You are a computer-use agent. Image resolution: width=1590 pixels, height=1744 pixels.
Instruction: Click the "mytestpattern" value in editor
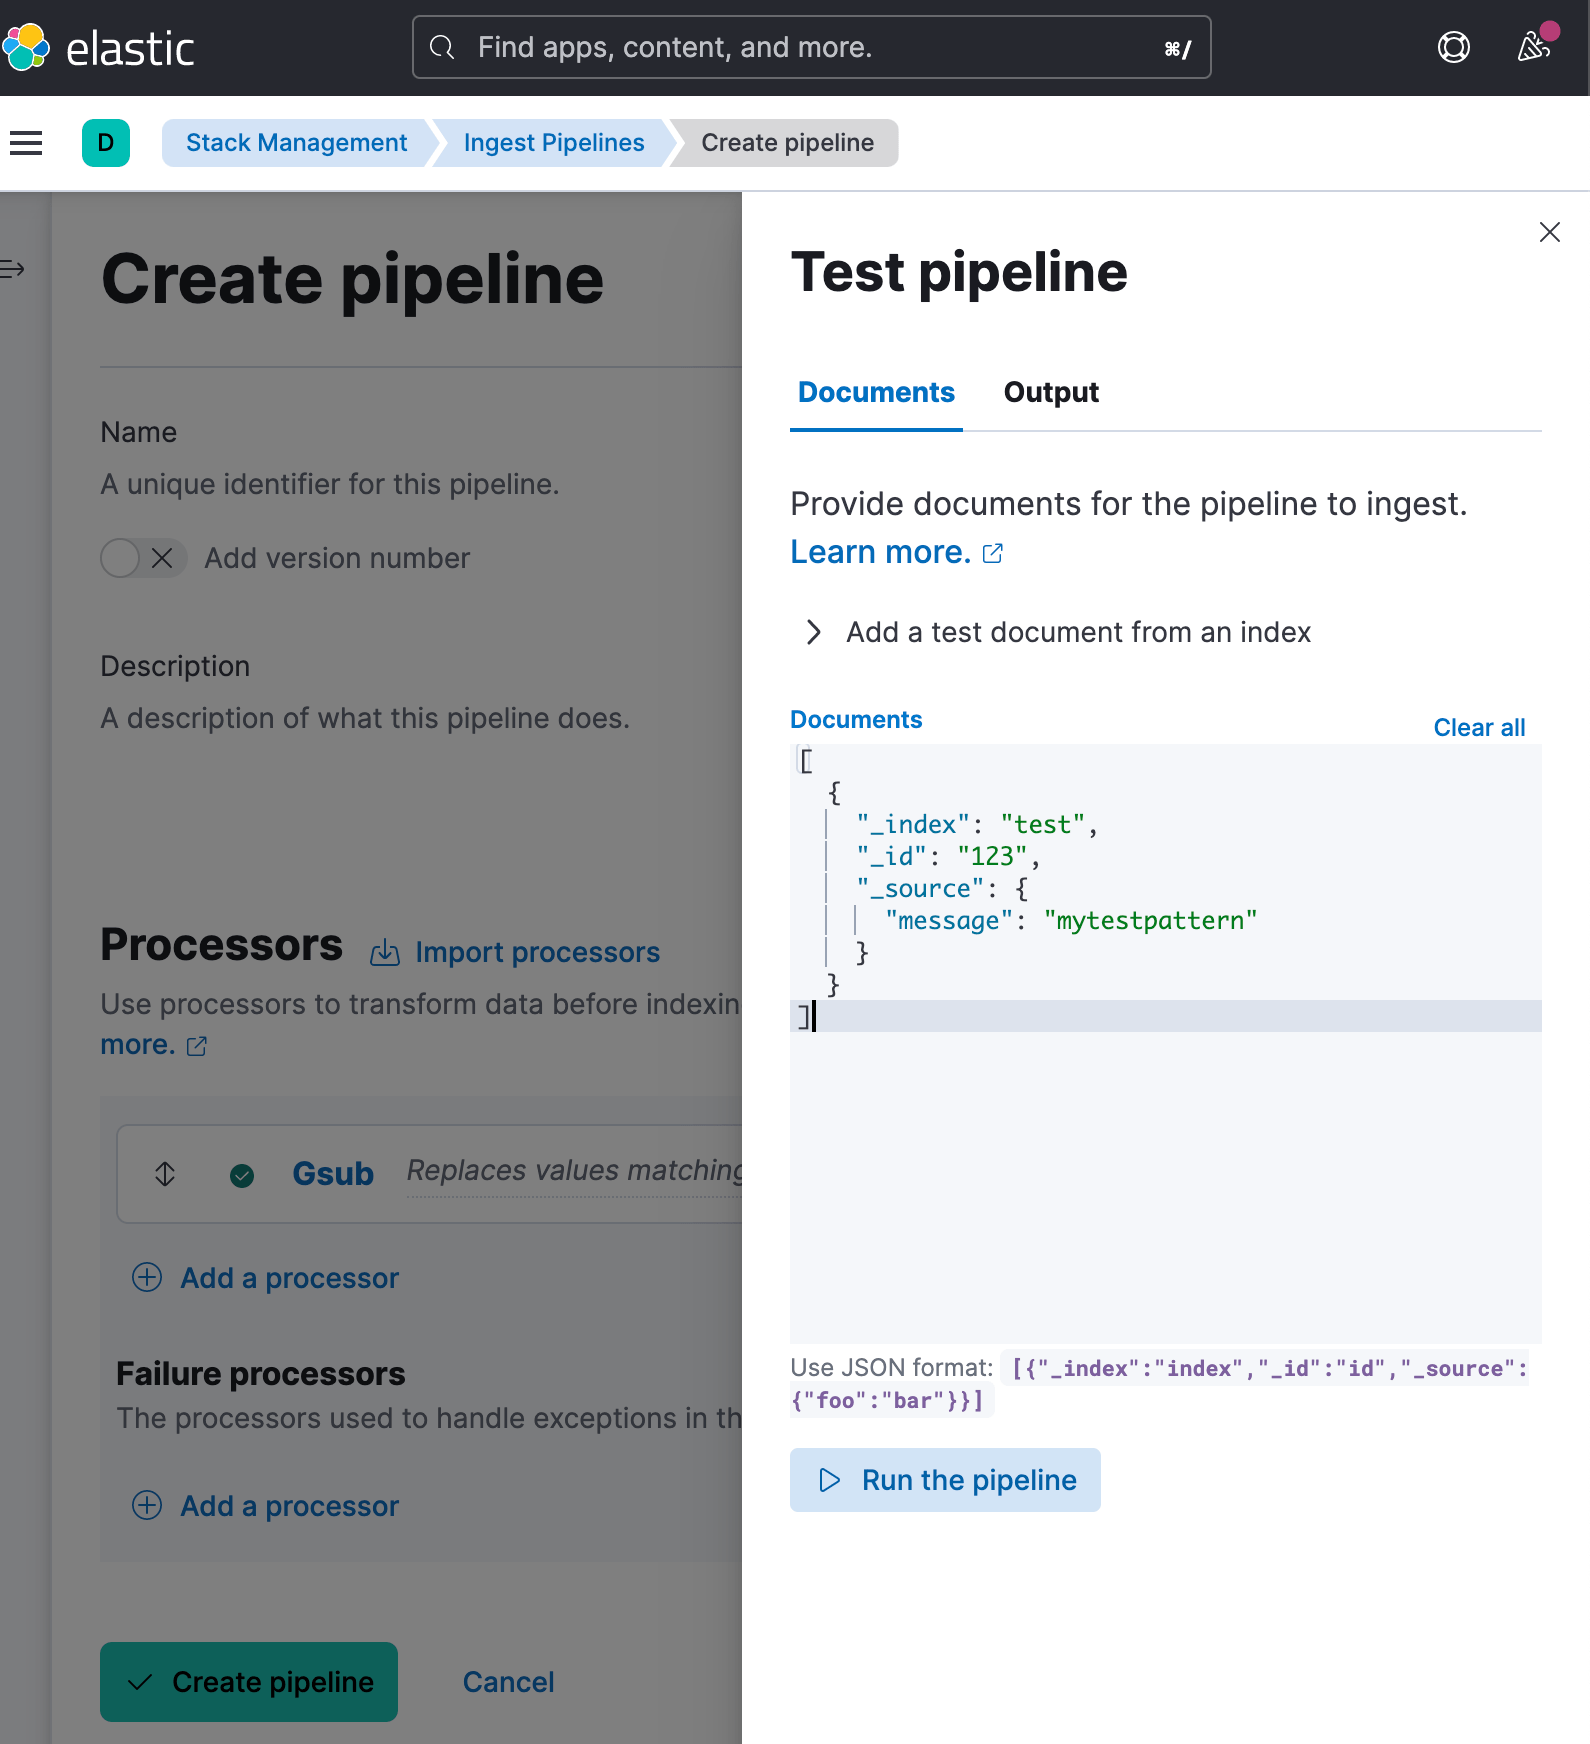point(1150,920)
